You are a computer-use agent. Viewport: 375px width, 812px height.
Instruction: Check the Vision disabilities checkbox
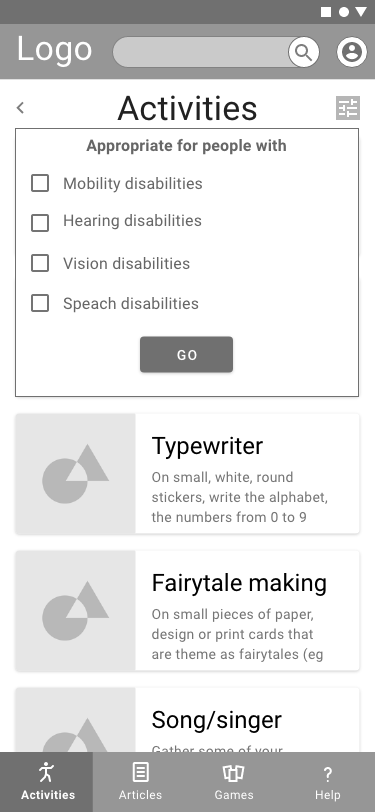coord(40,263)
